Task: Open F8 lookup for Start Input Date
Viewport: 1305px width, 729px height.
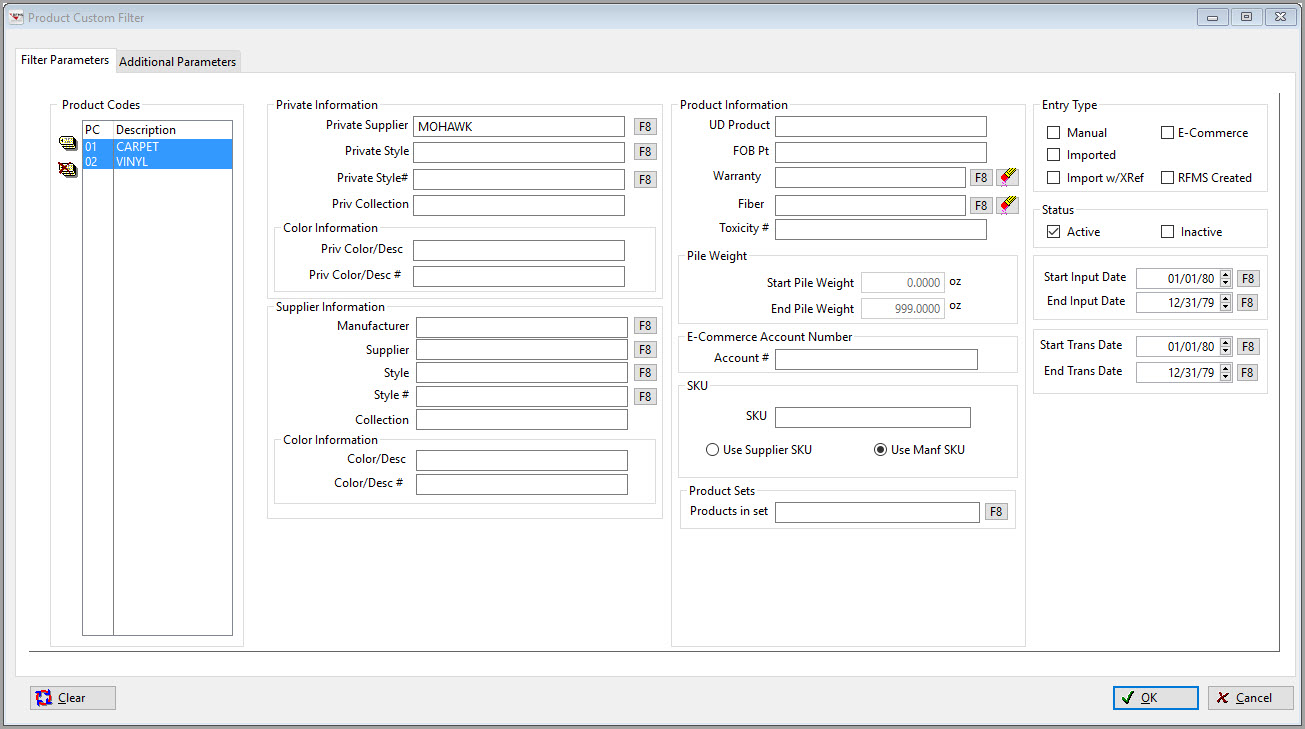Action: tap(1248, 279)
